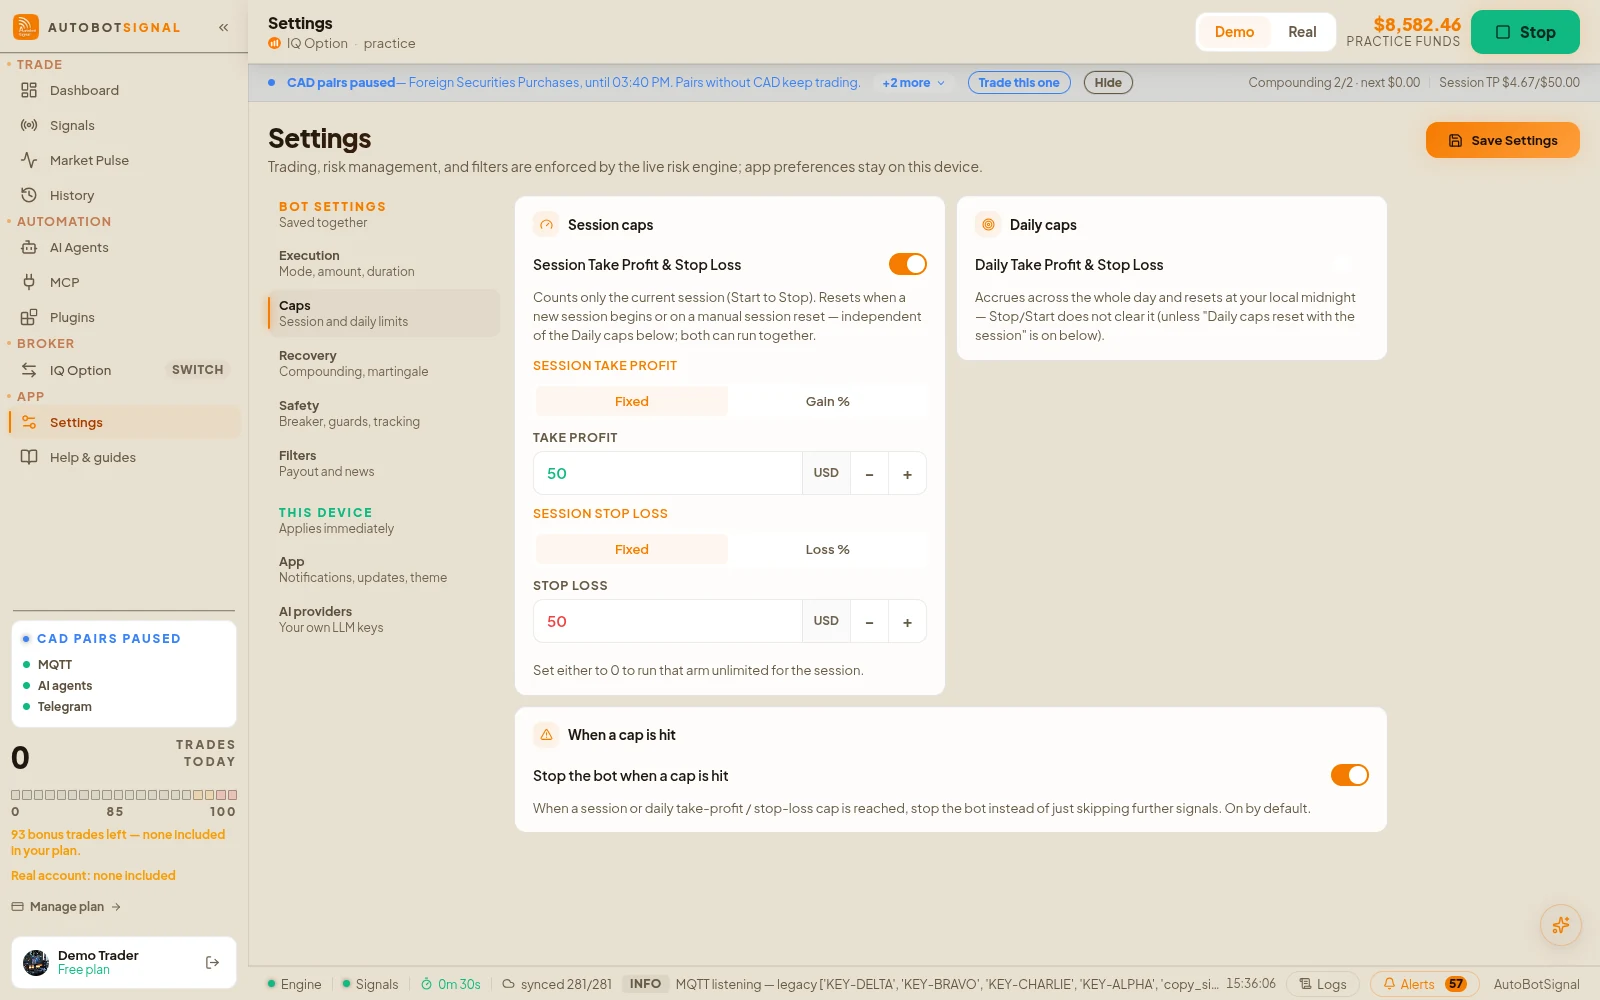
Task: Open Help & guides
Action: [124, 457]
